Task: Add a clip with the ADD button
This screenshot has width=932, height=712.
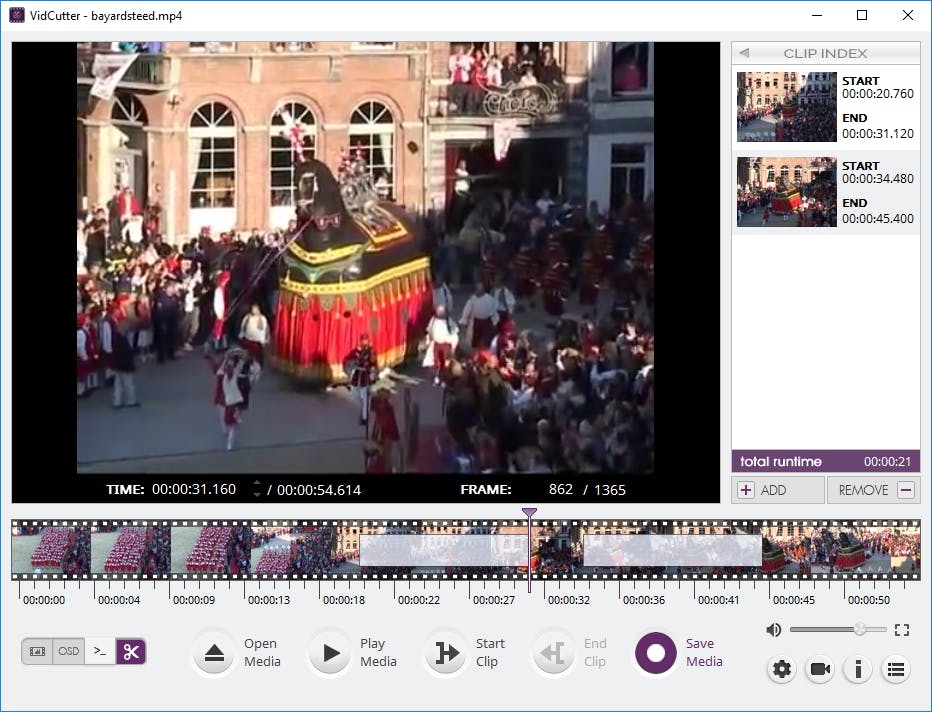Action: point(778,490)
